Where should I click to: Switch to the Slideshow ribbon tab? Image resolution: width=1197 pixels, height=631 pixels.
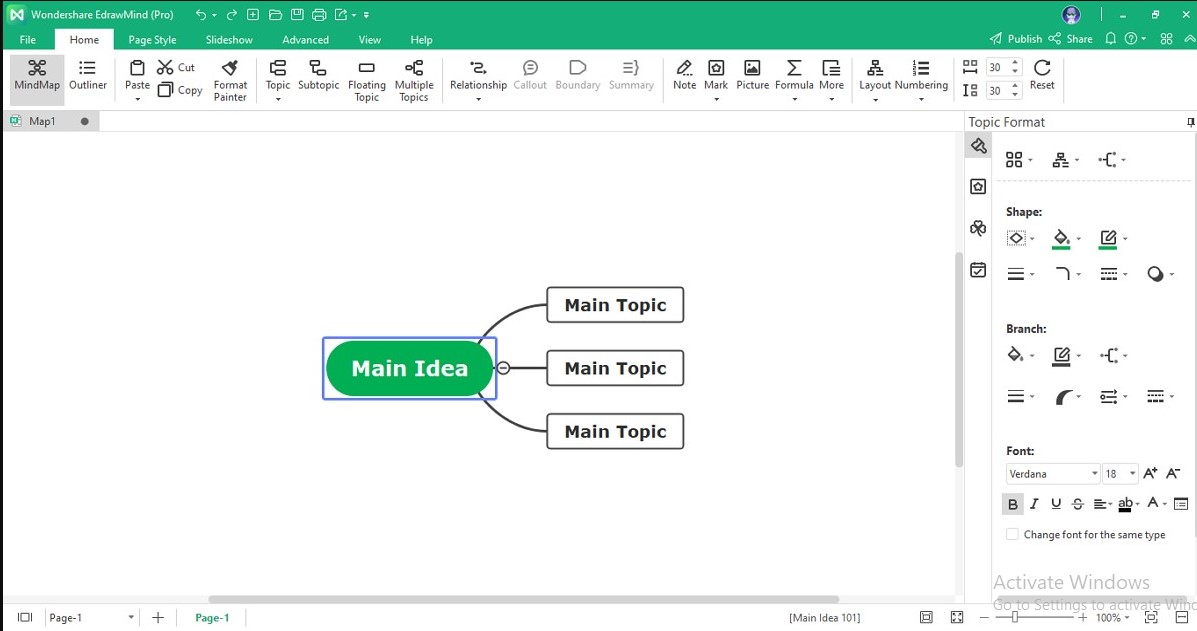tap(229, 39)
